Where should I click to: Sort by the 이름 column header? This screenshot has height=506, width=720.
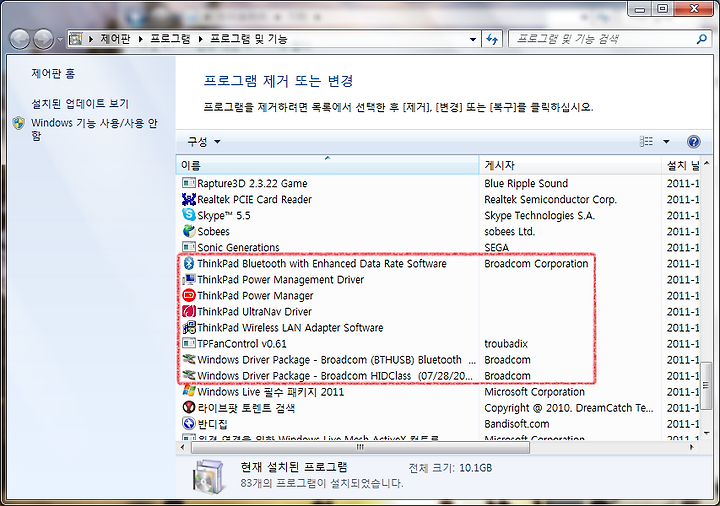click(x=327, y=165)
